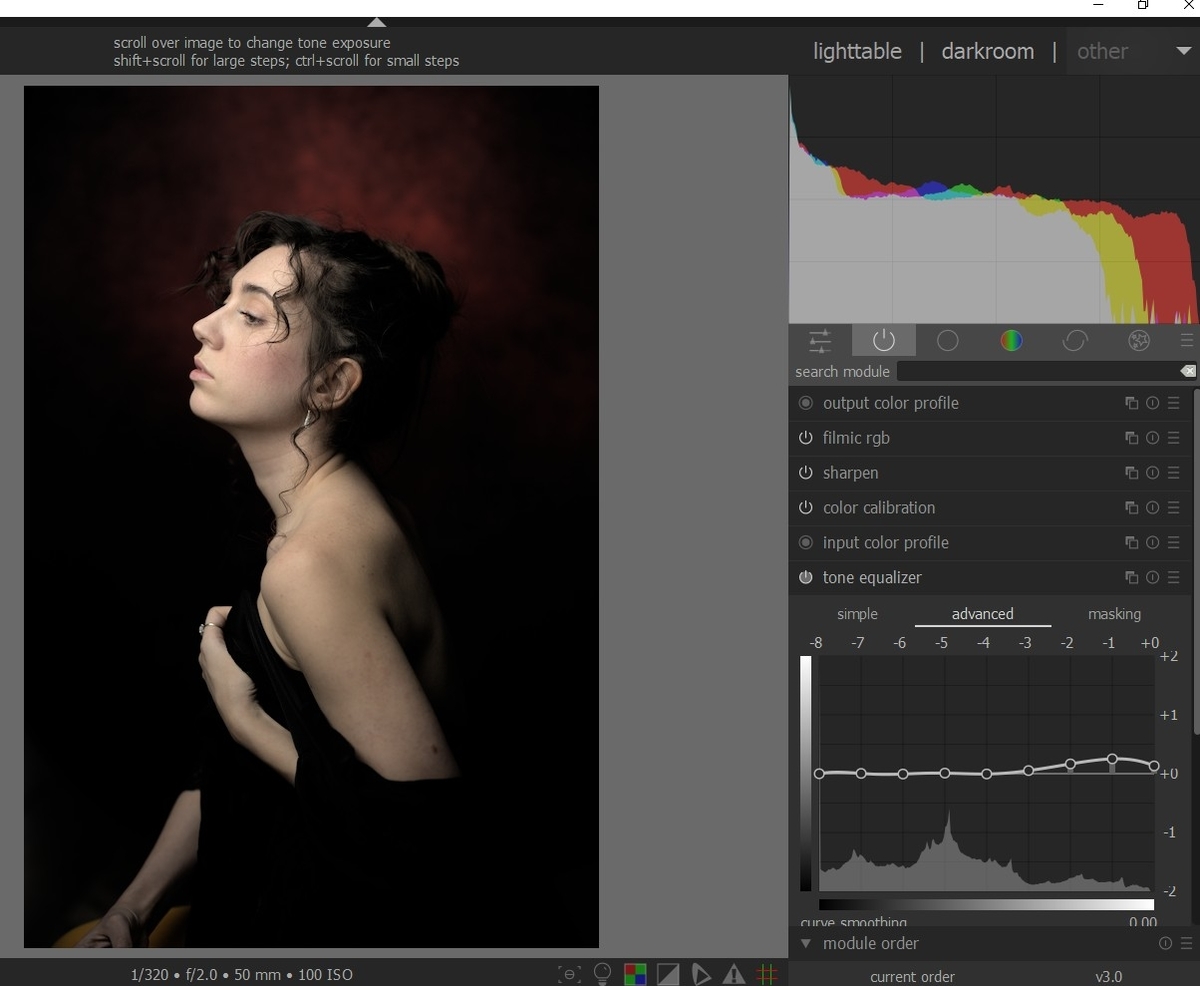Screen dimensions: 1200x986
Task: Open color calibration presets menu
Action: 1174,508
